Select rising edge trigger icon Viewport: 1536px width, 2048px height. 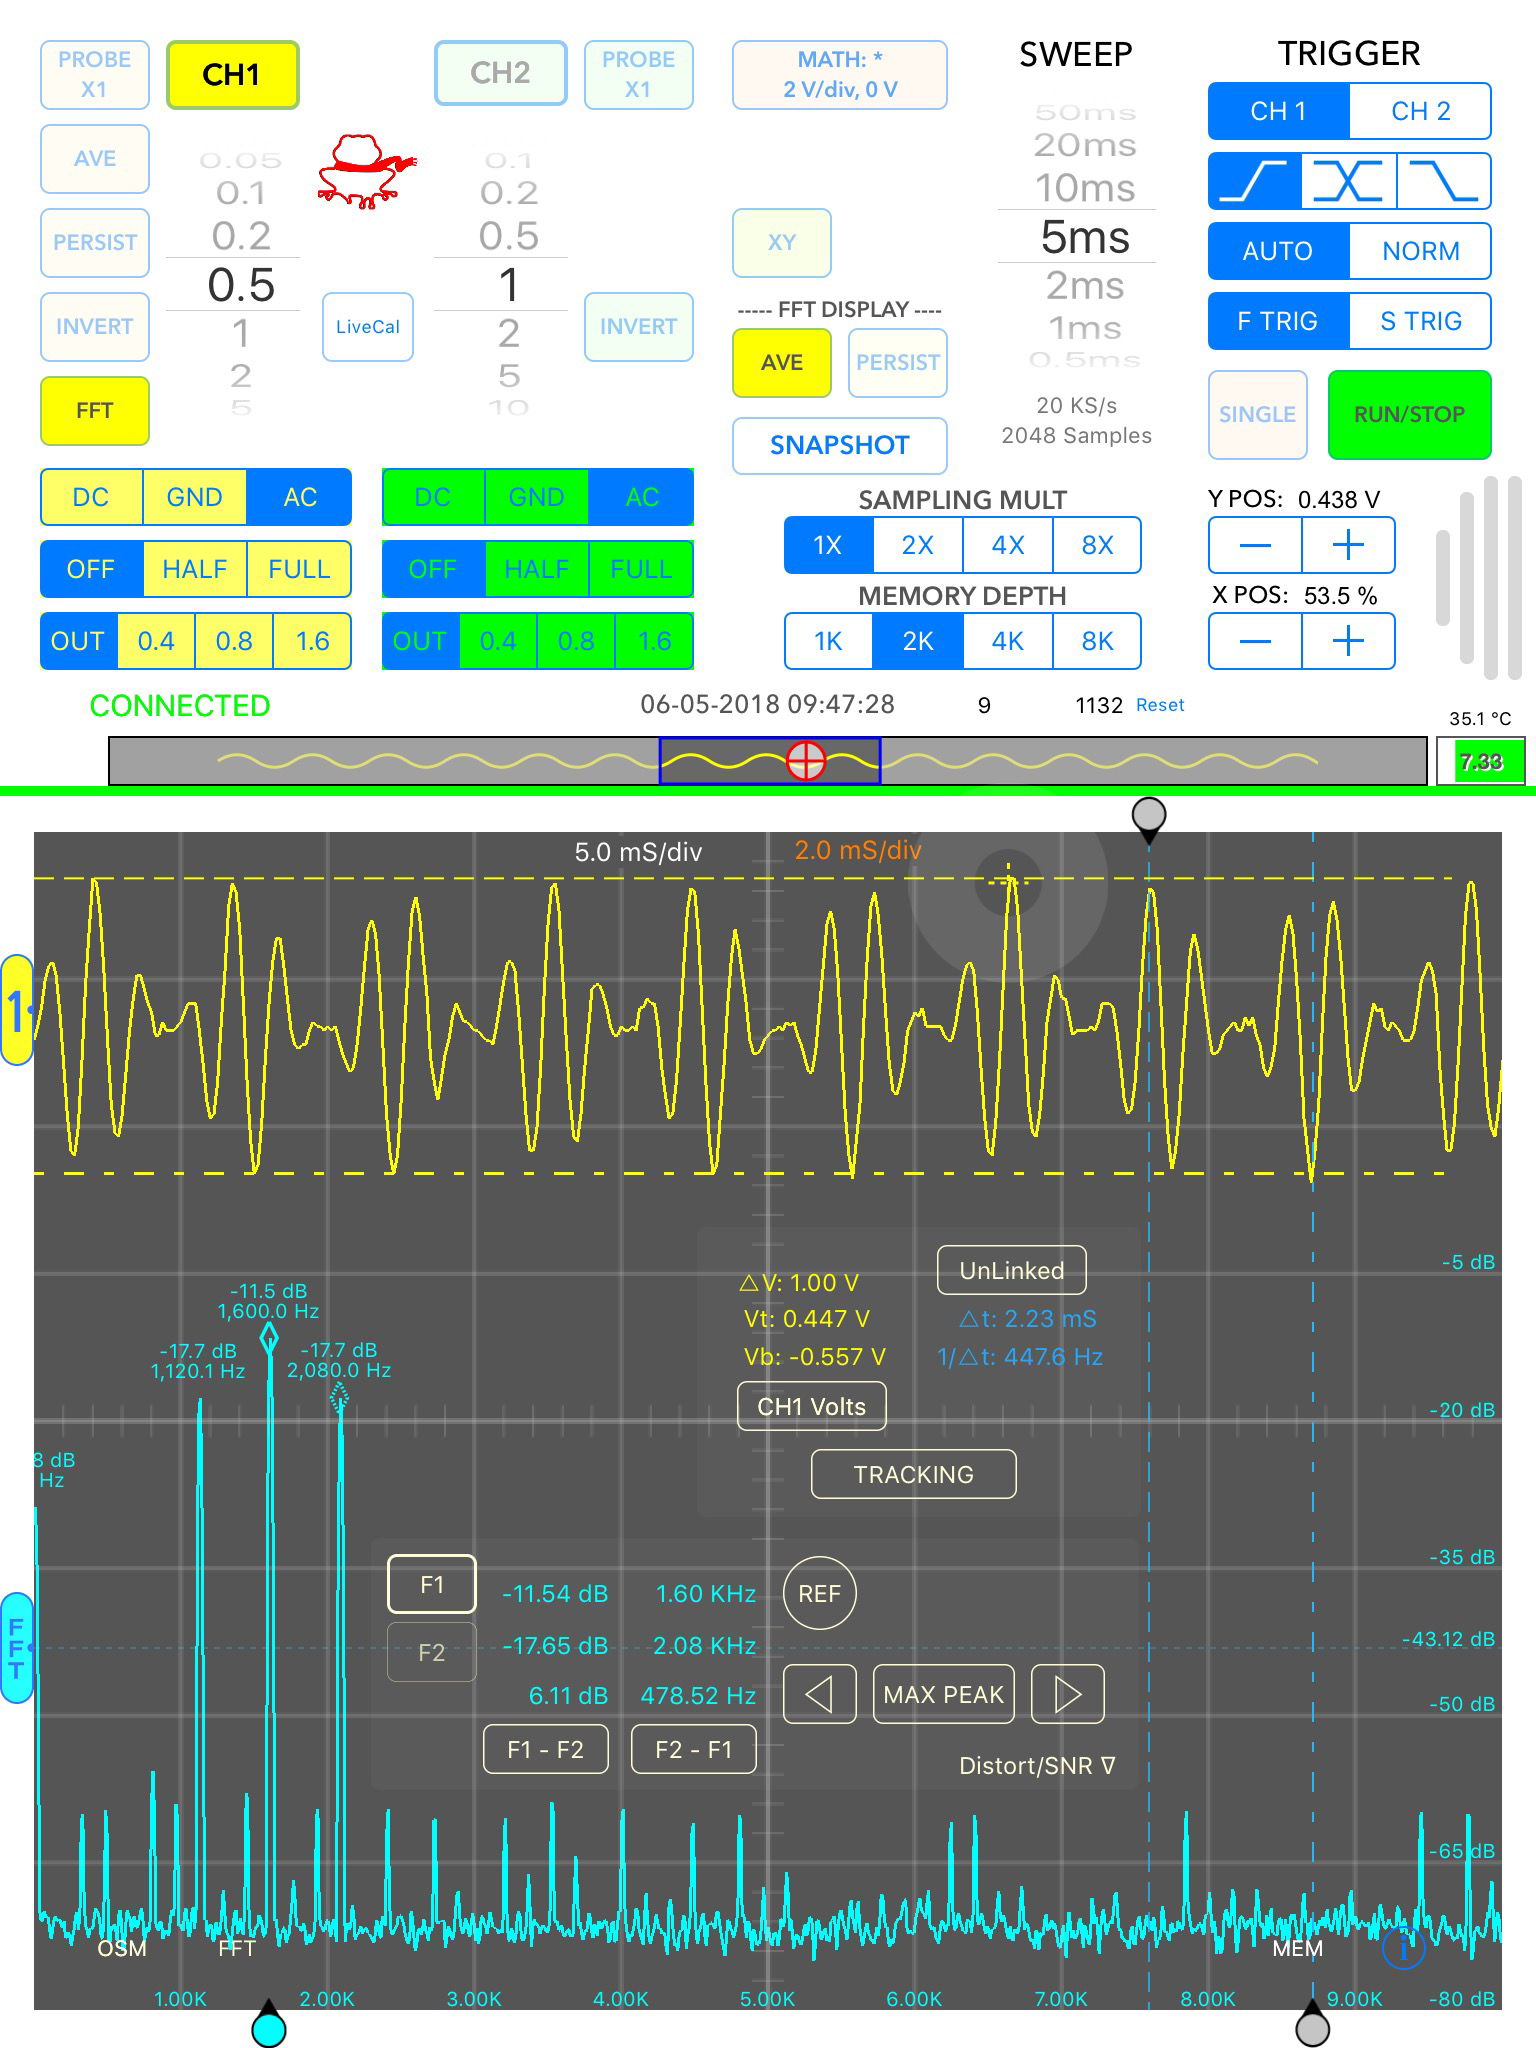(x=1255, y=181)
